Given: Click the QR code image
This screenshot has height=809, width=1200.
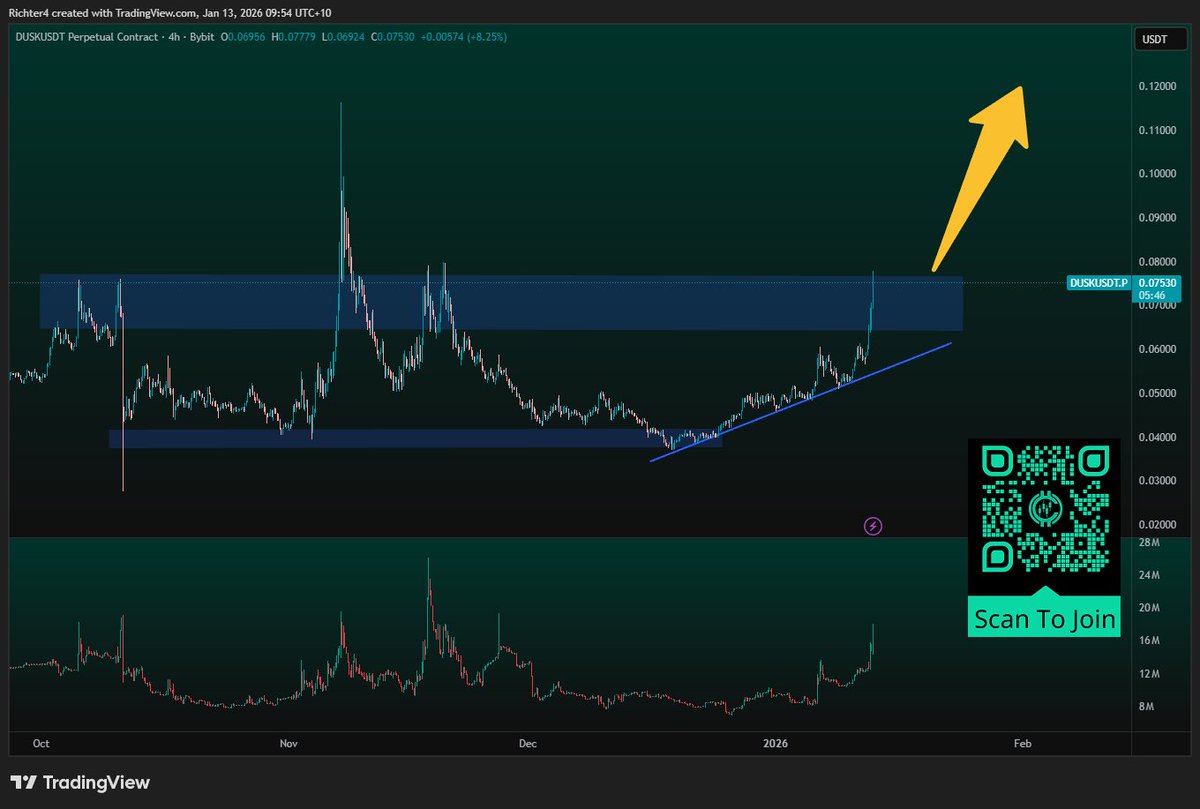Looking at the screenshot, I should [x=1044, y=510].
